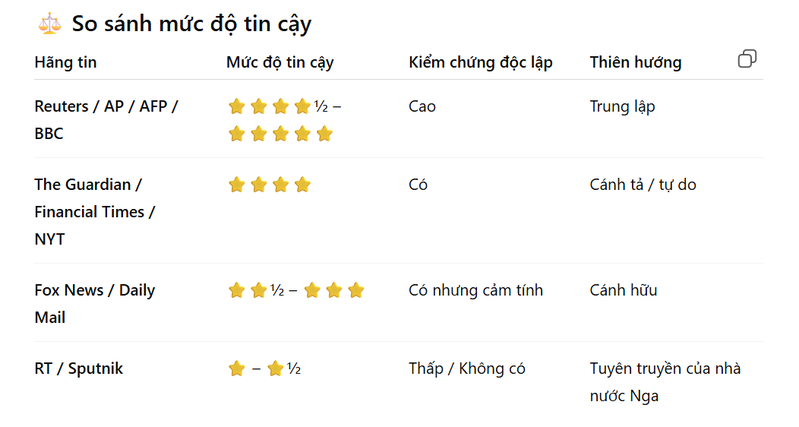Click the Reuters / AP / AFP / BBC star rating
The image size is (799, 427).
pos(283,120)
